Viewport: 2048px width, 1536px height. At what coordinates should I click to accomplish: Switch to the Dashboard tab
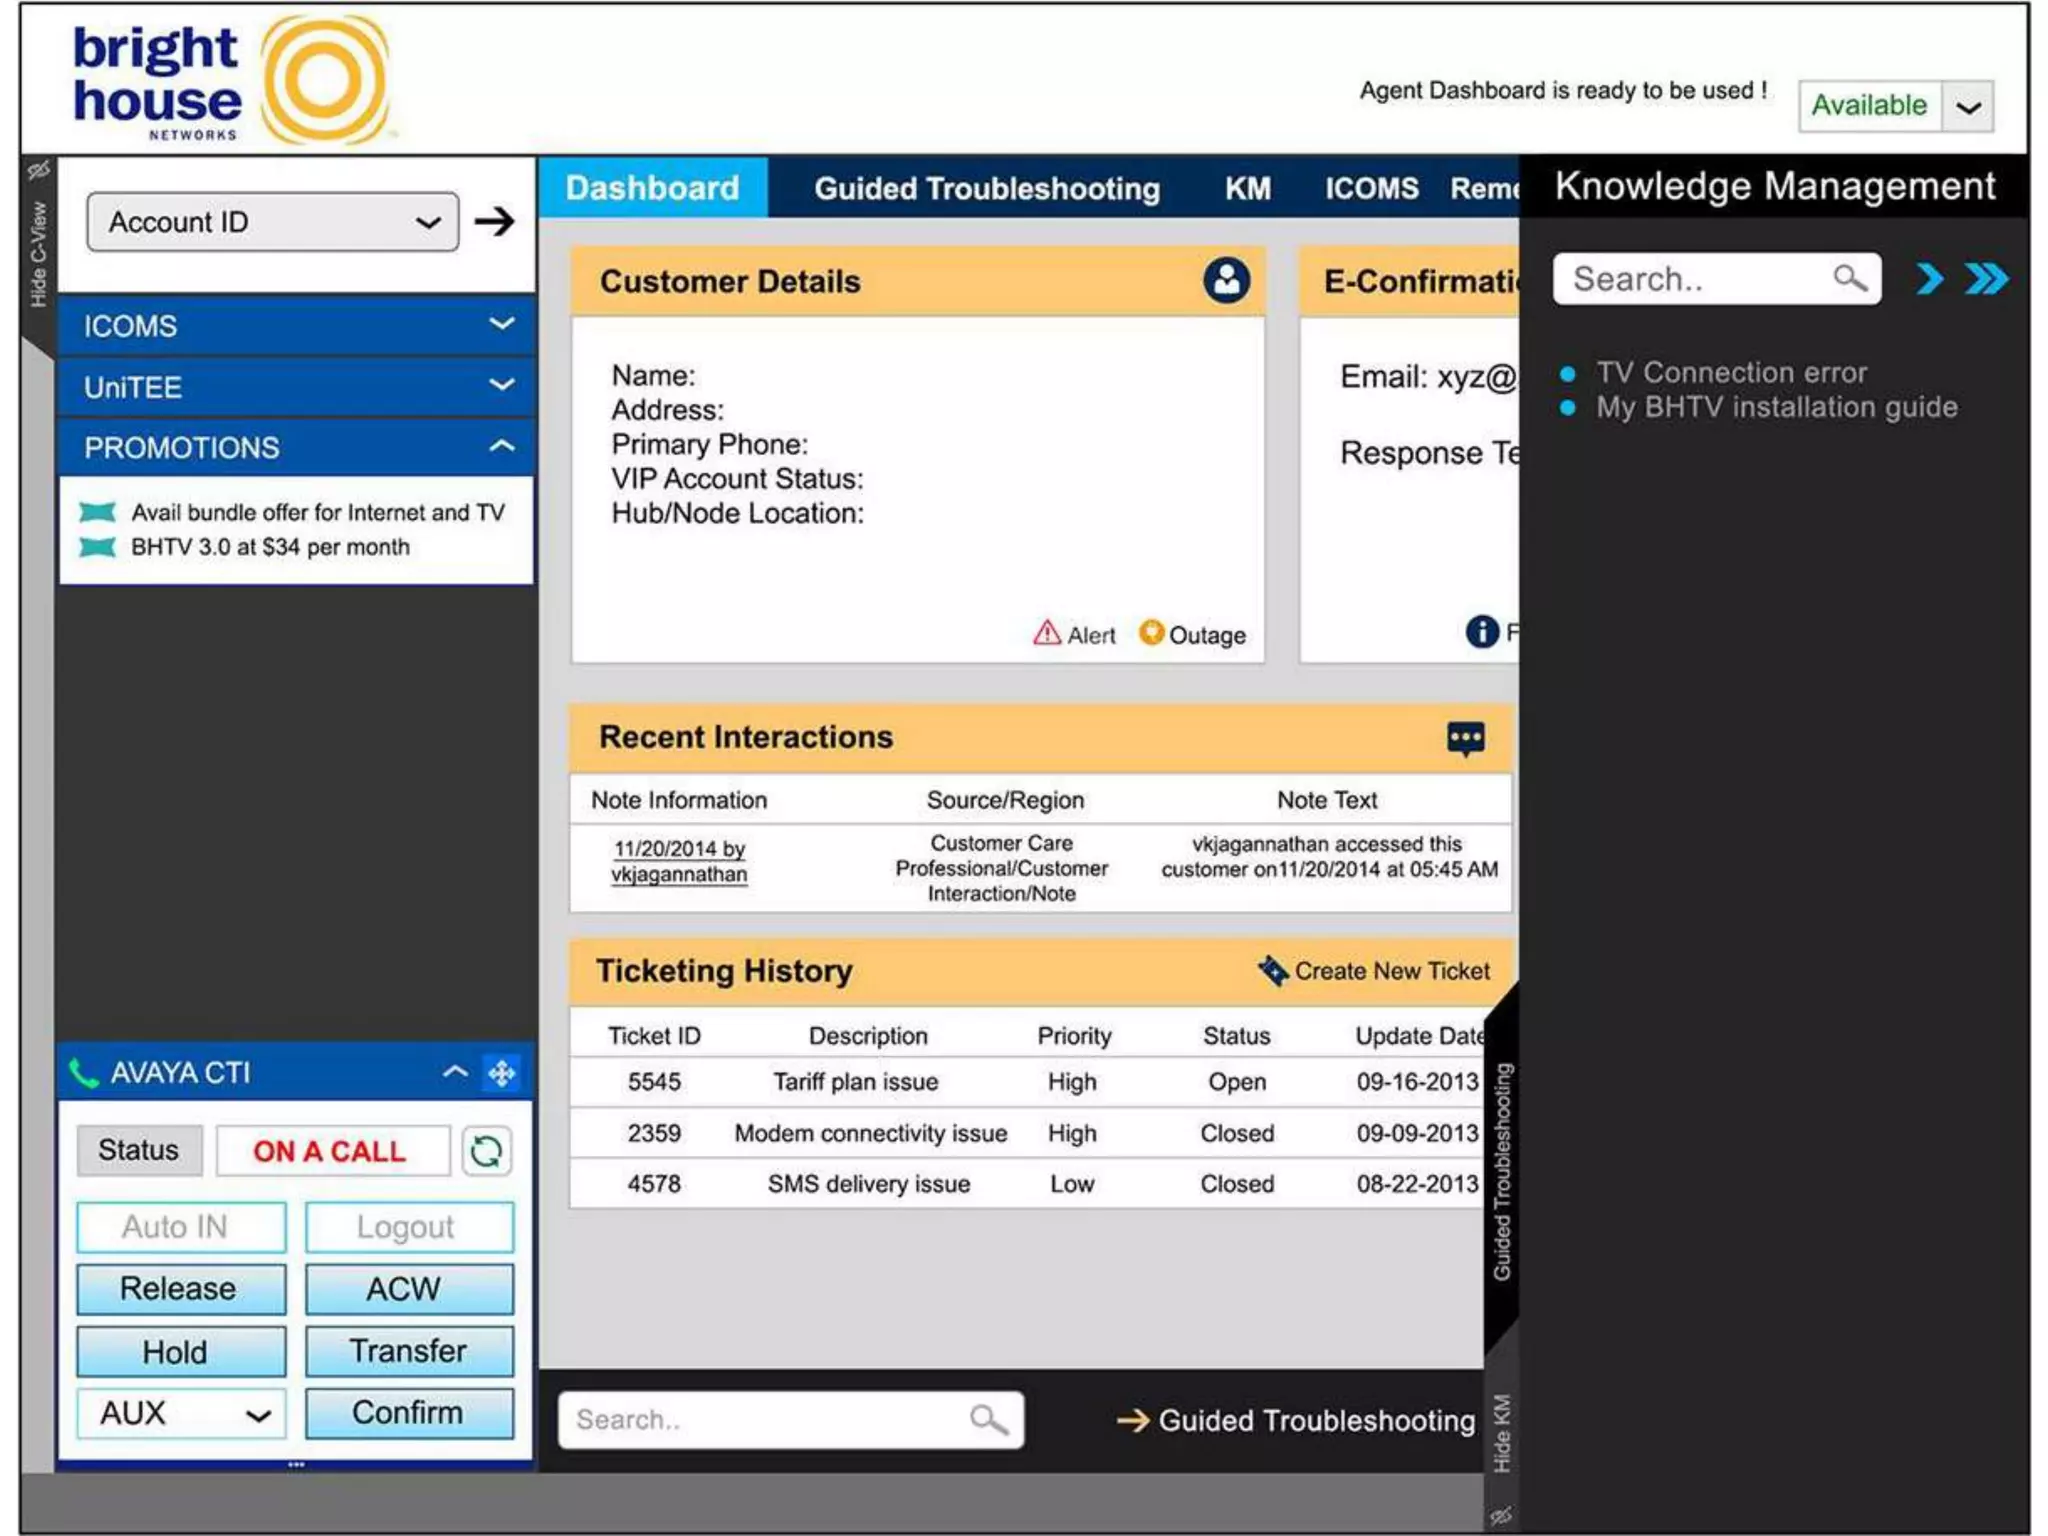tap(652, 188)
